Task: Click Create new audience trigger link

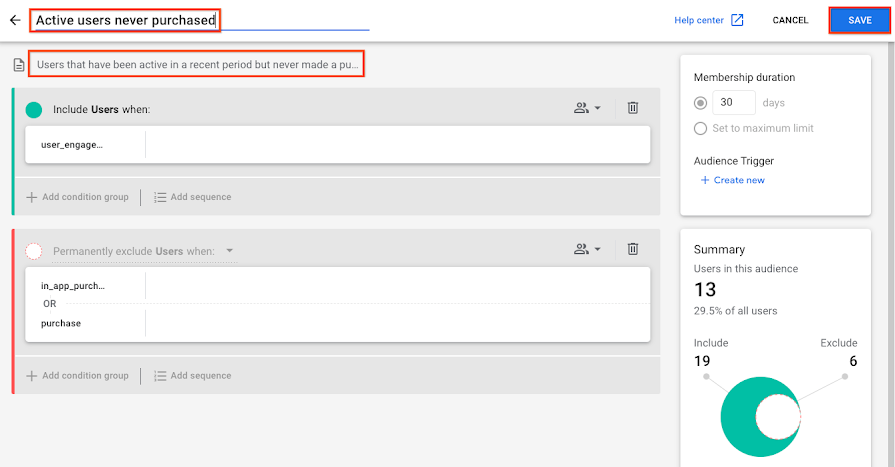Action: (x=732, y=180)
